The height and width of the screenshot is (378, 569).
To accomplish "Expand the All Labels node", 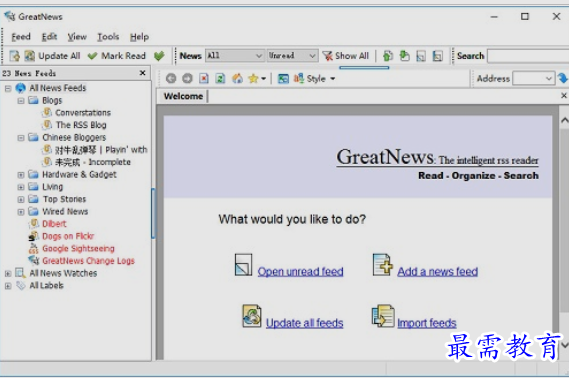I will pos(8,286).
